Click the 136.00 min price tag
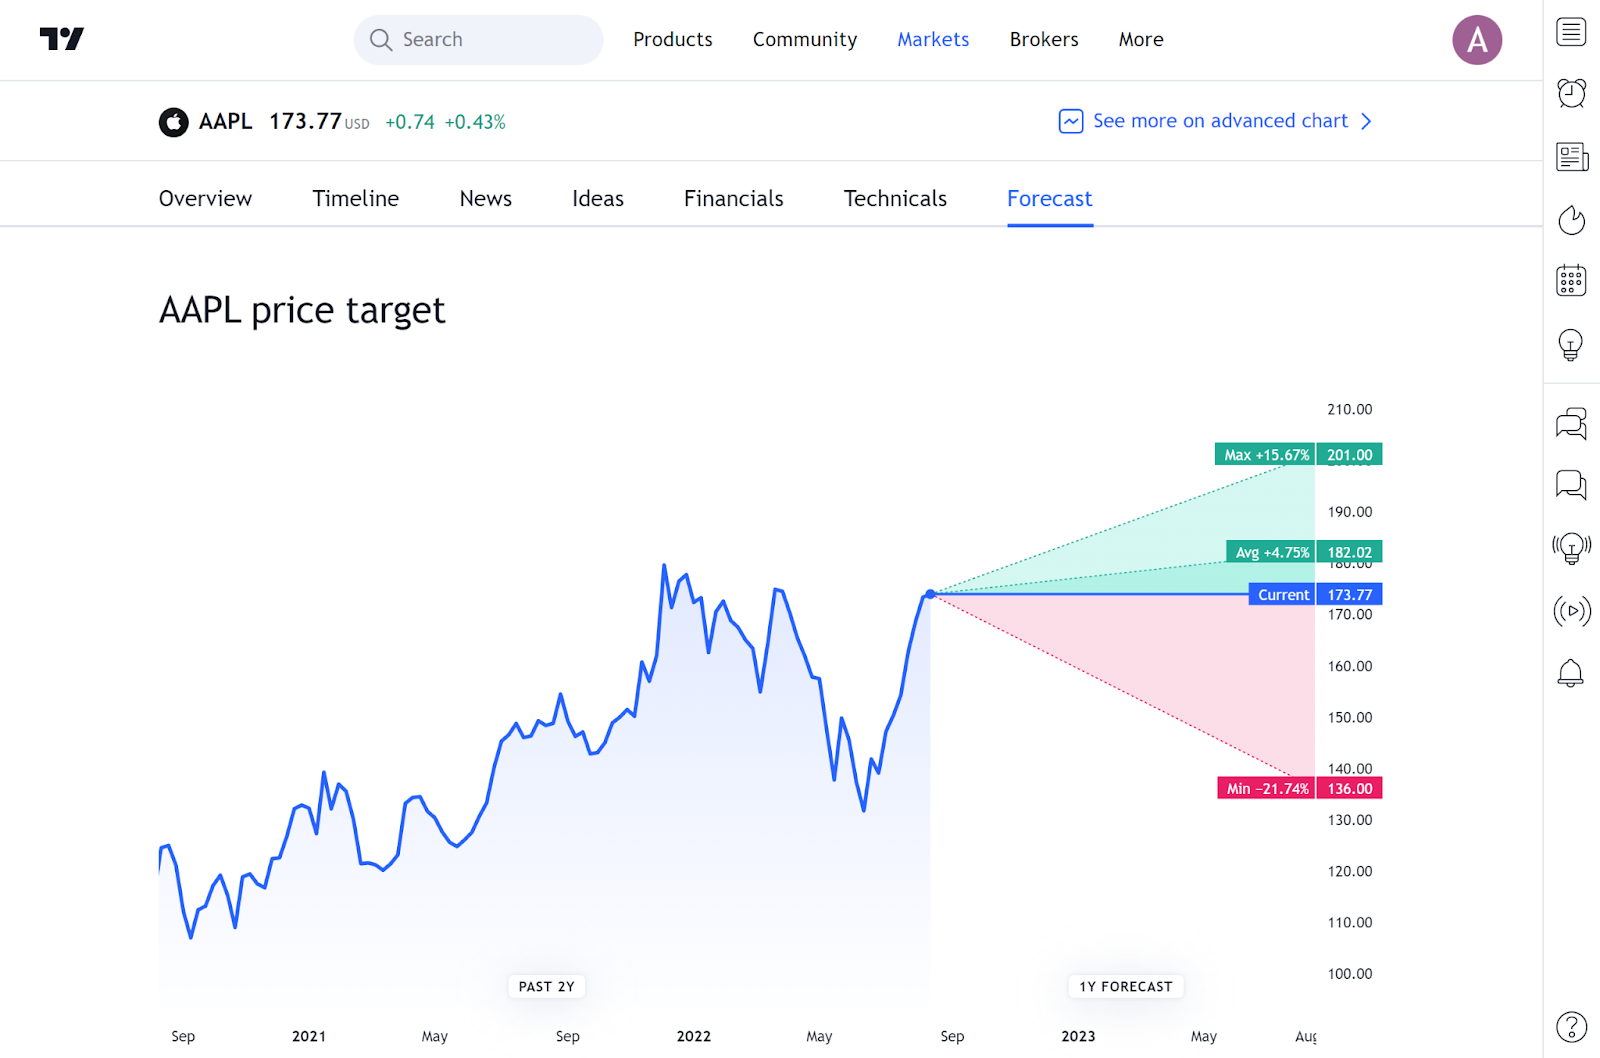The image size is (1600, 1058). 1349,788
